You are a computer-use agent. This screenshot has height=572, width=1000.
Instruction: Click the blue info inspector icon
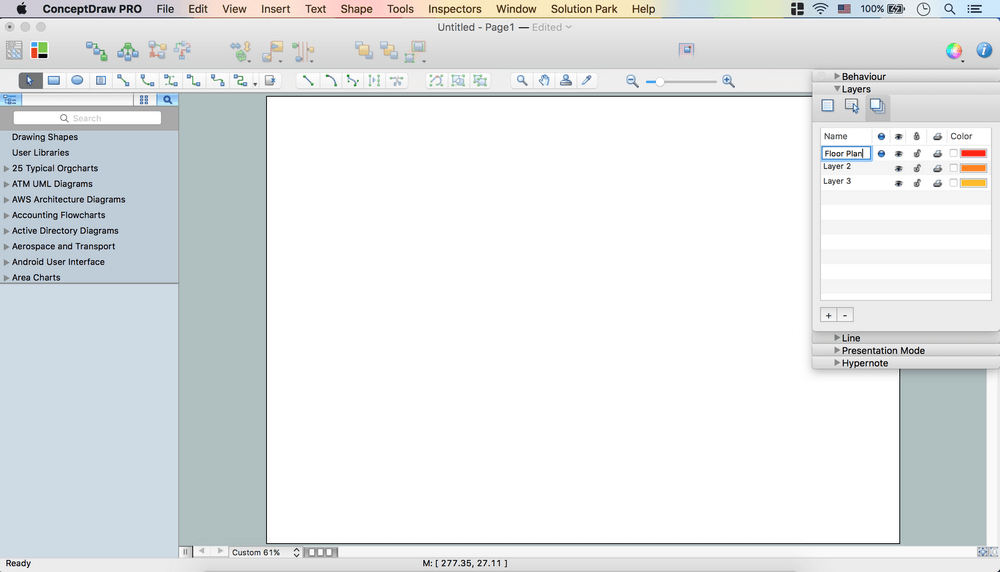coord(985,51)
